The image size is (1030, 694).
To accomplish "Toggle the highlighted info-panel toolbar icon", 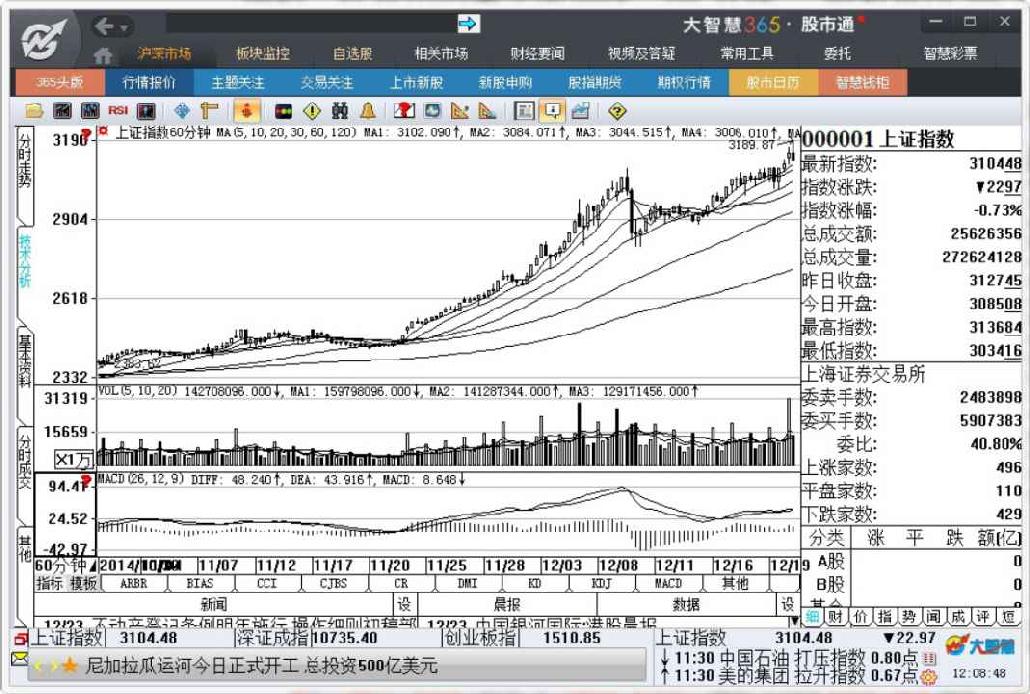I will tap(552, 111).
